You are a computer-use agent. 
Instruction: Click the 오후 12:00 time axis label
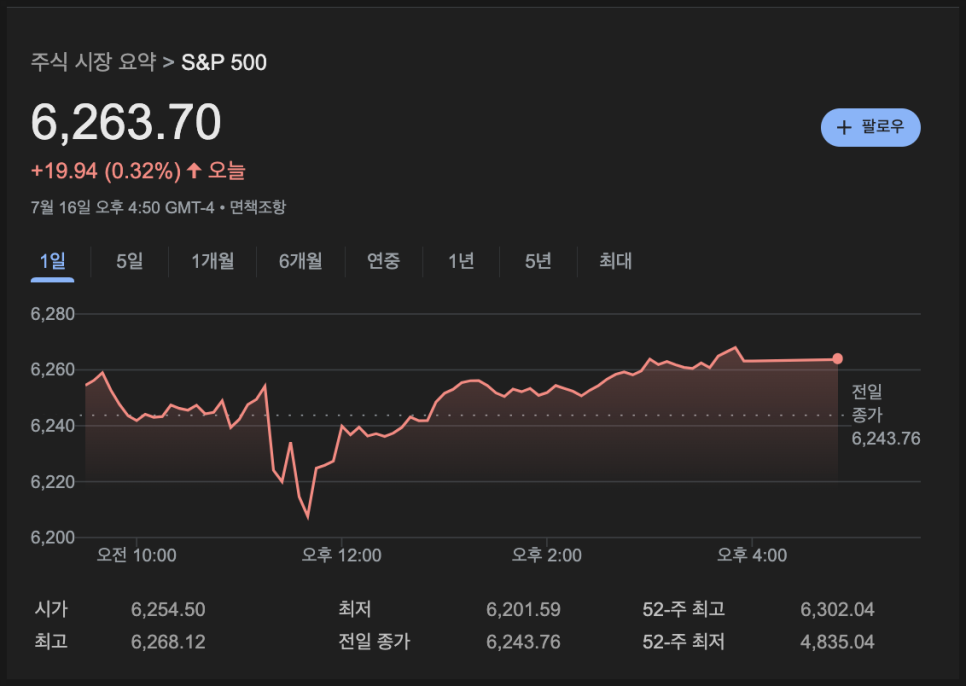pos(341,555)
